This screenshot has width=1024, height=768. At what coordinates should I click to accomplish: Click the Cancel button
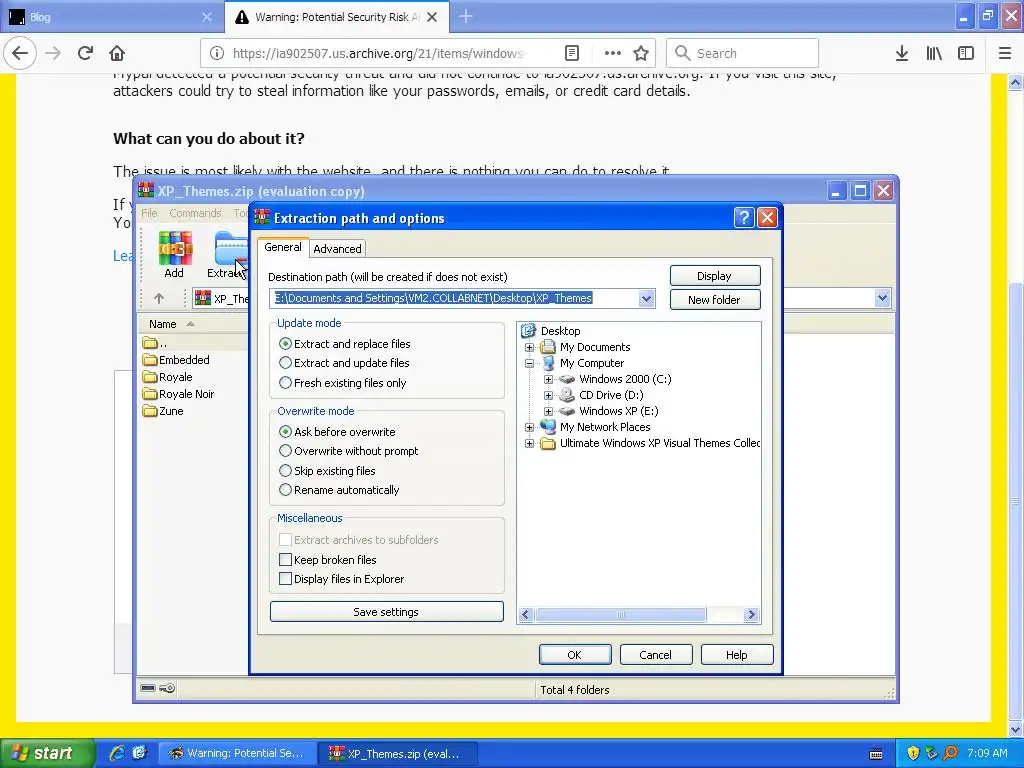656,654
